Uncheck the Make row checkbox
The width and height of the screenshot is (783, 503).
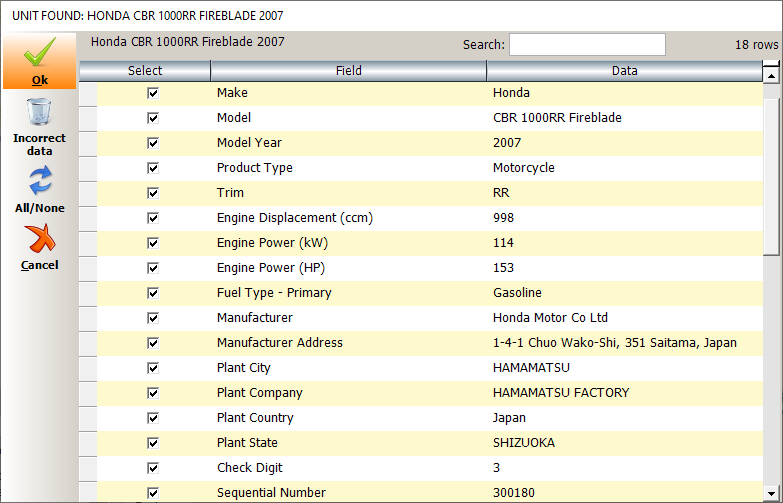coord(153,93)
